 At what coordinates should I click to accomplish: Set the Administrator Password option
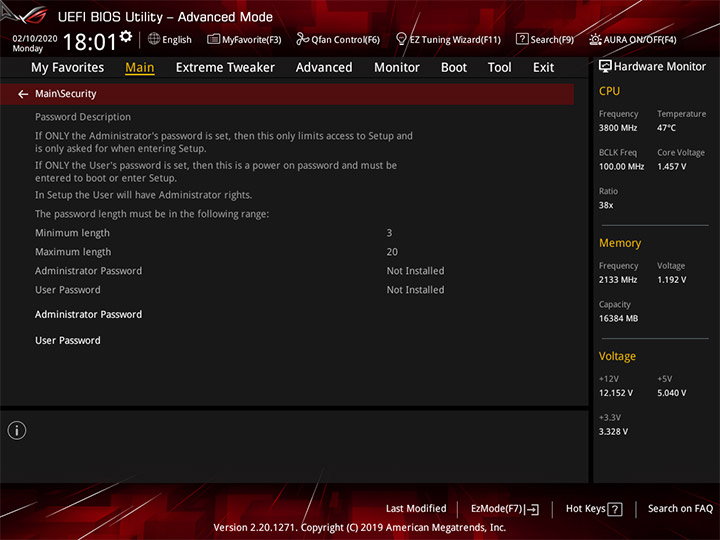point(88,315)
